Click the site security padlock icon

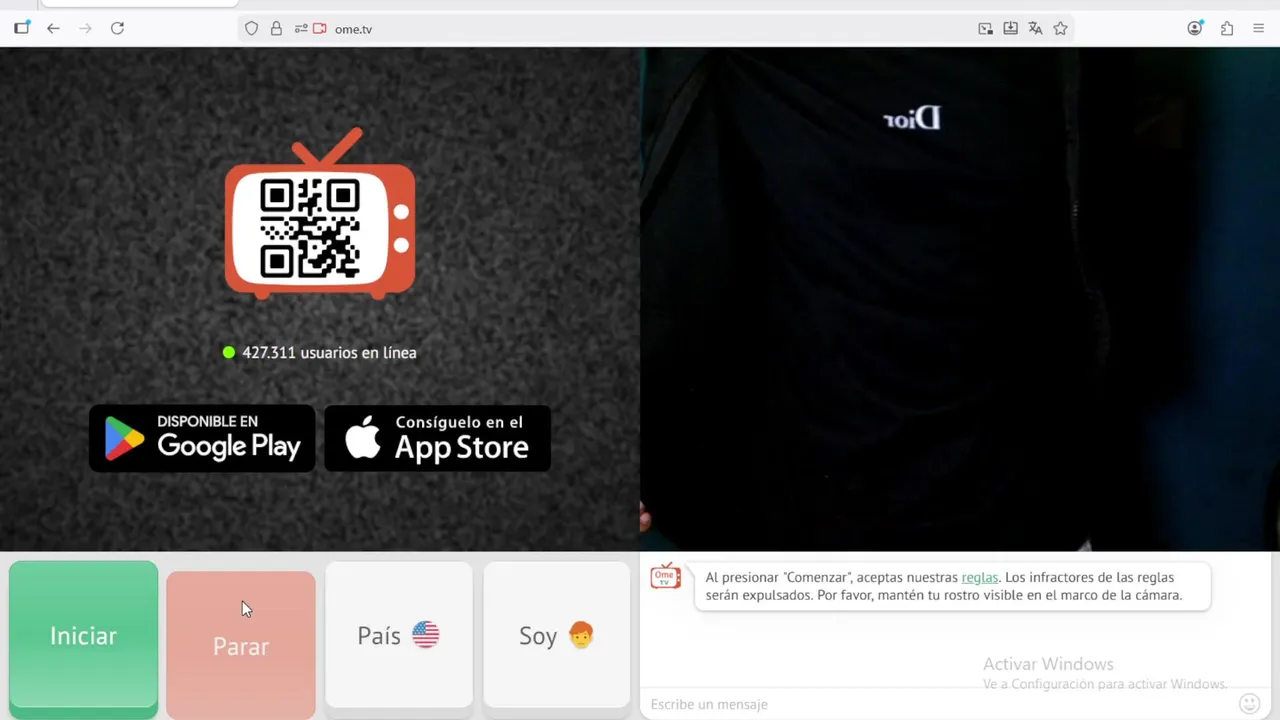point(276,29)
